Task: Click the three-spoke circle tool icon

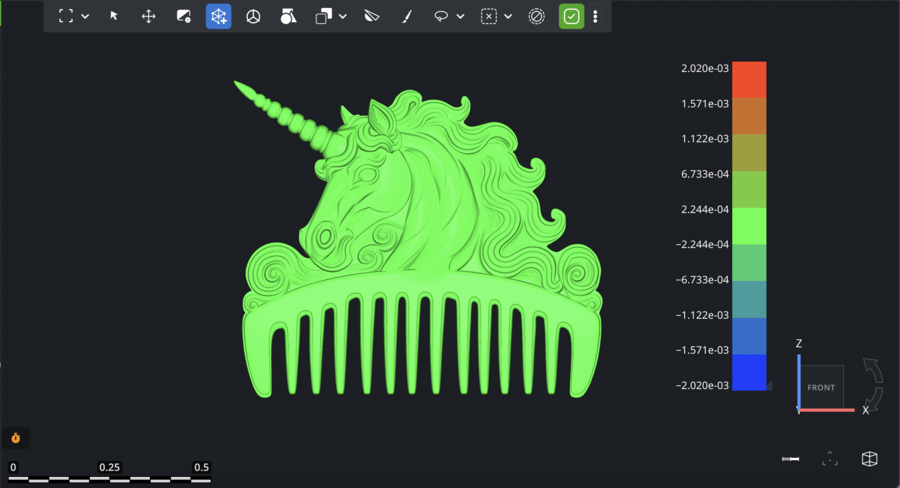Action: click(253, 16)
